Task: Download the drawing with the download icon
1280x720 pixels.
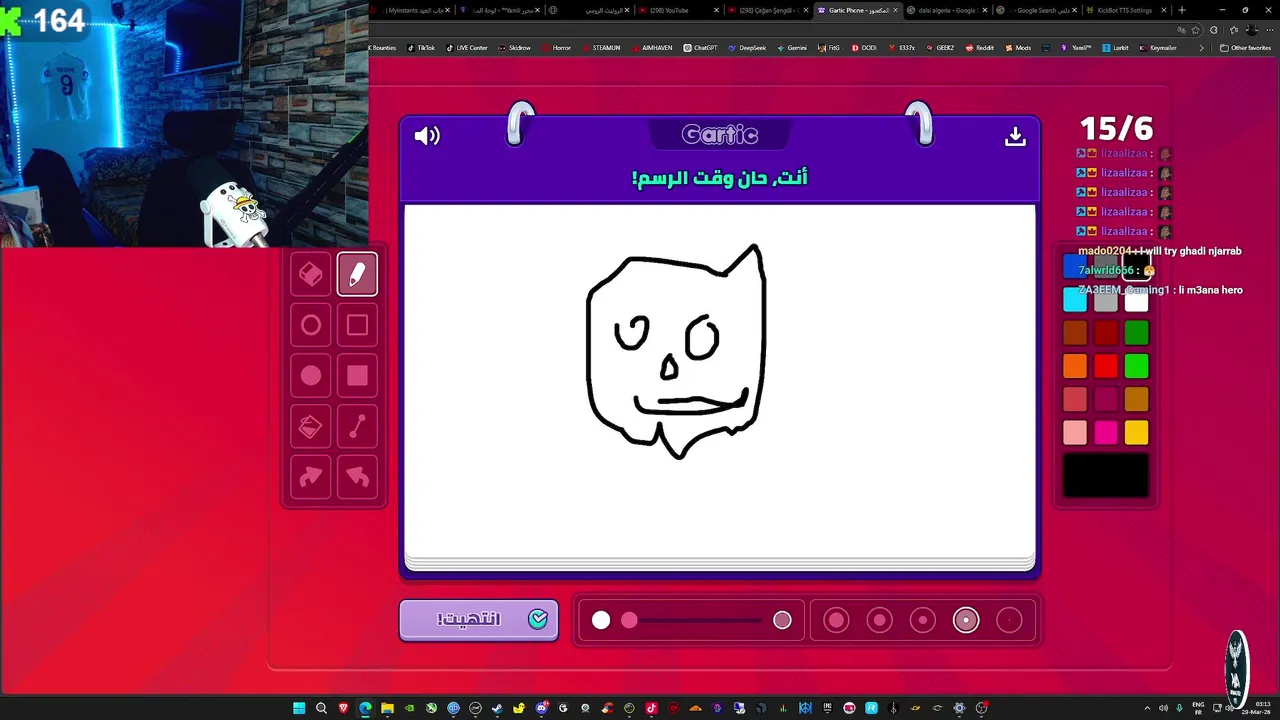Action: click(1015, 136)
